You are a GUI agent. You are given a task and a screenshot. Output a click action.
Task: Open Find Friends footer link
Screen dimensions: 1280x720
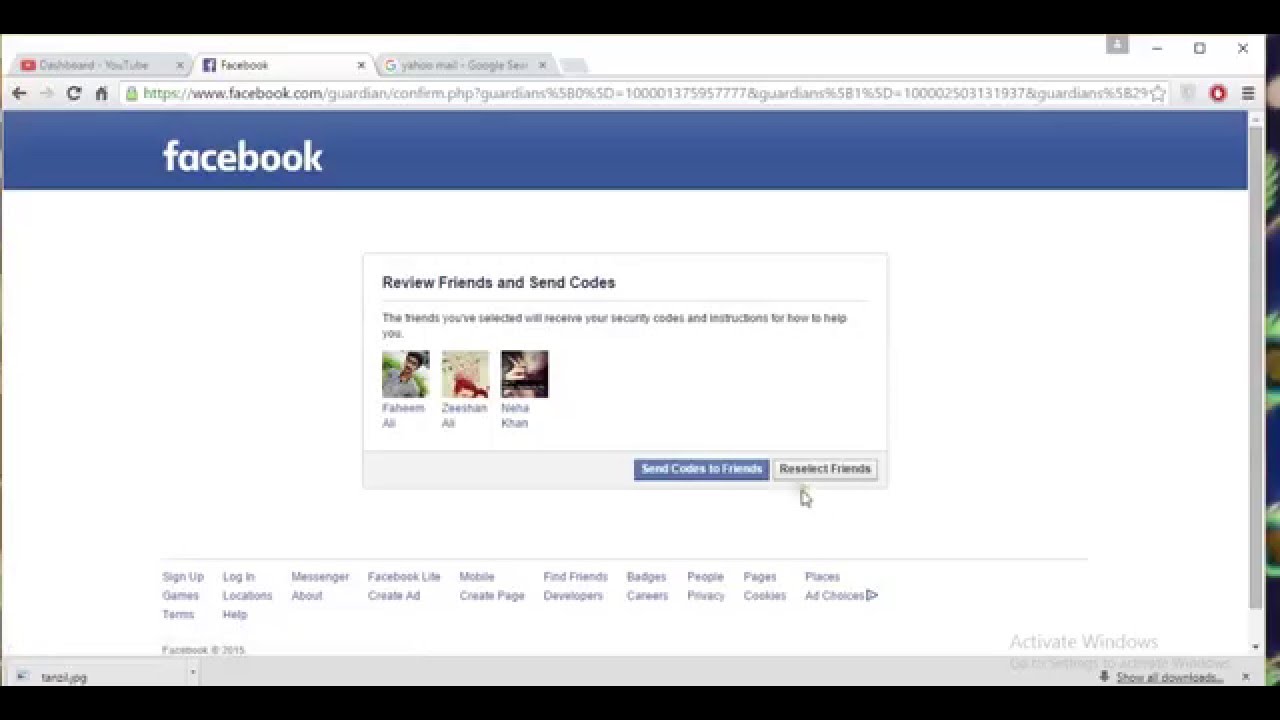pyautogui.click(x=575, y=577)
